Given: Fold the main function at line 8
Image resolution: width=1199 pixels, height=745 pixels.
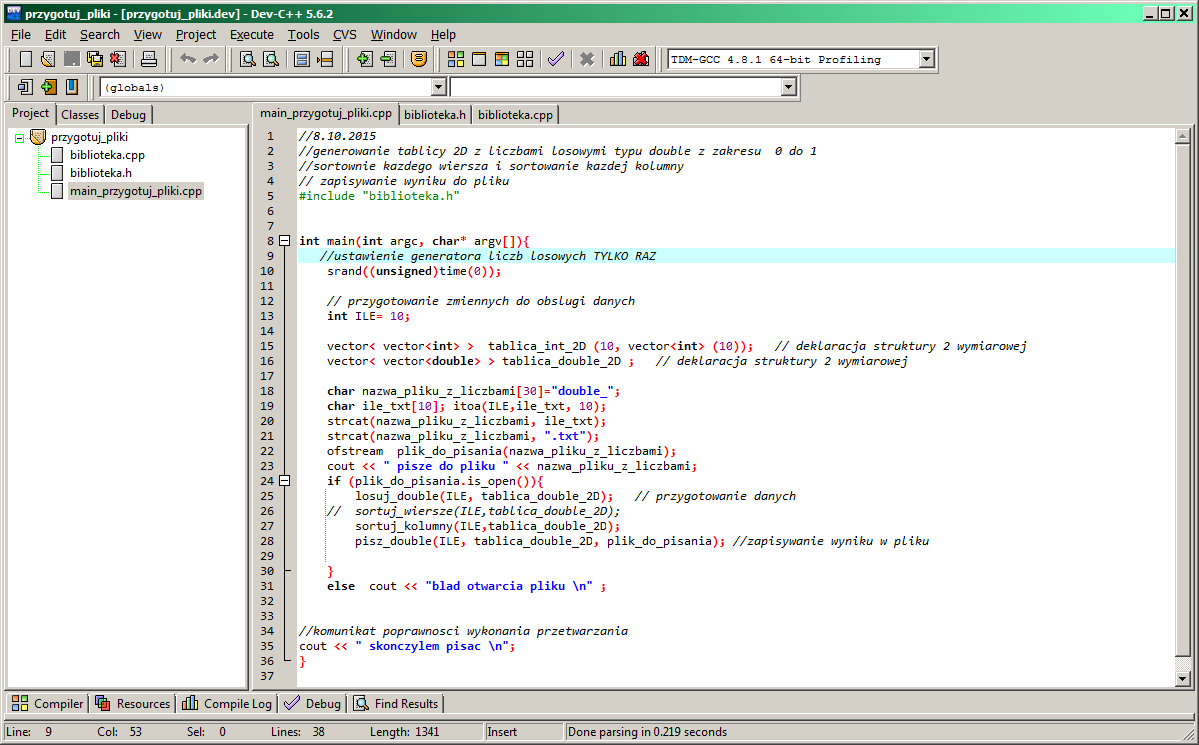Looking at the screenshot, I should [284, 240].
